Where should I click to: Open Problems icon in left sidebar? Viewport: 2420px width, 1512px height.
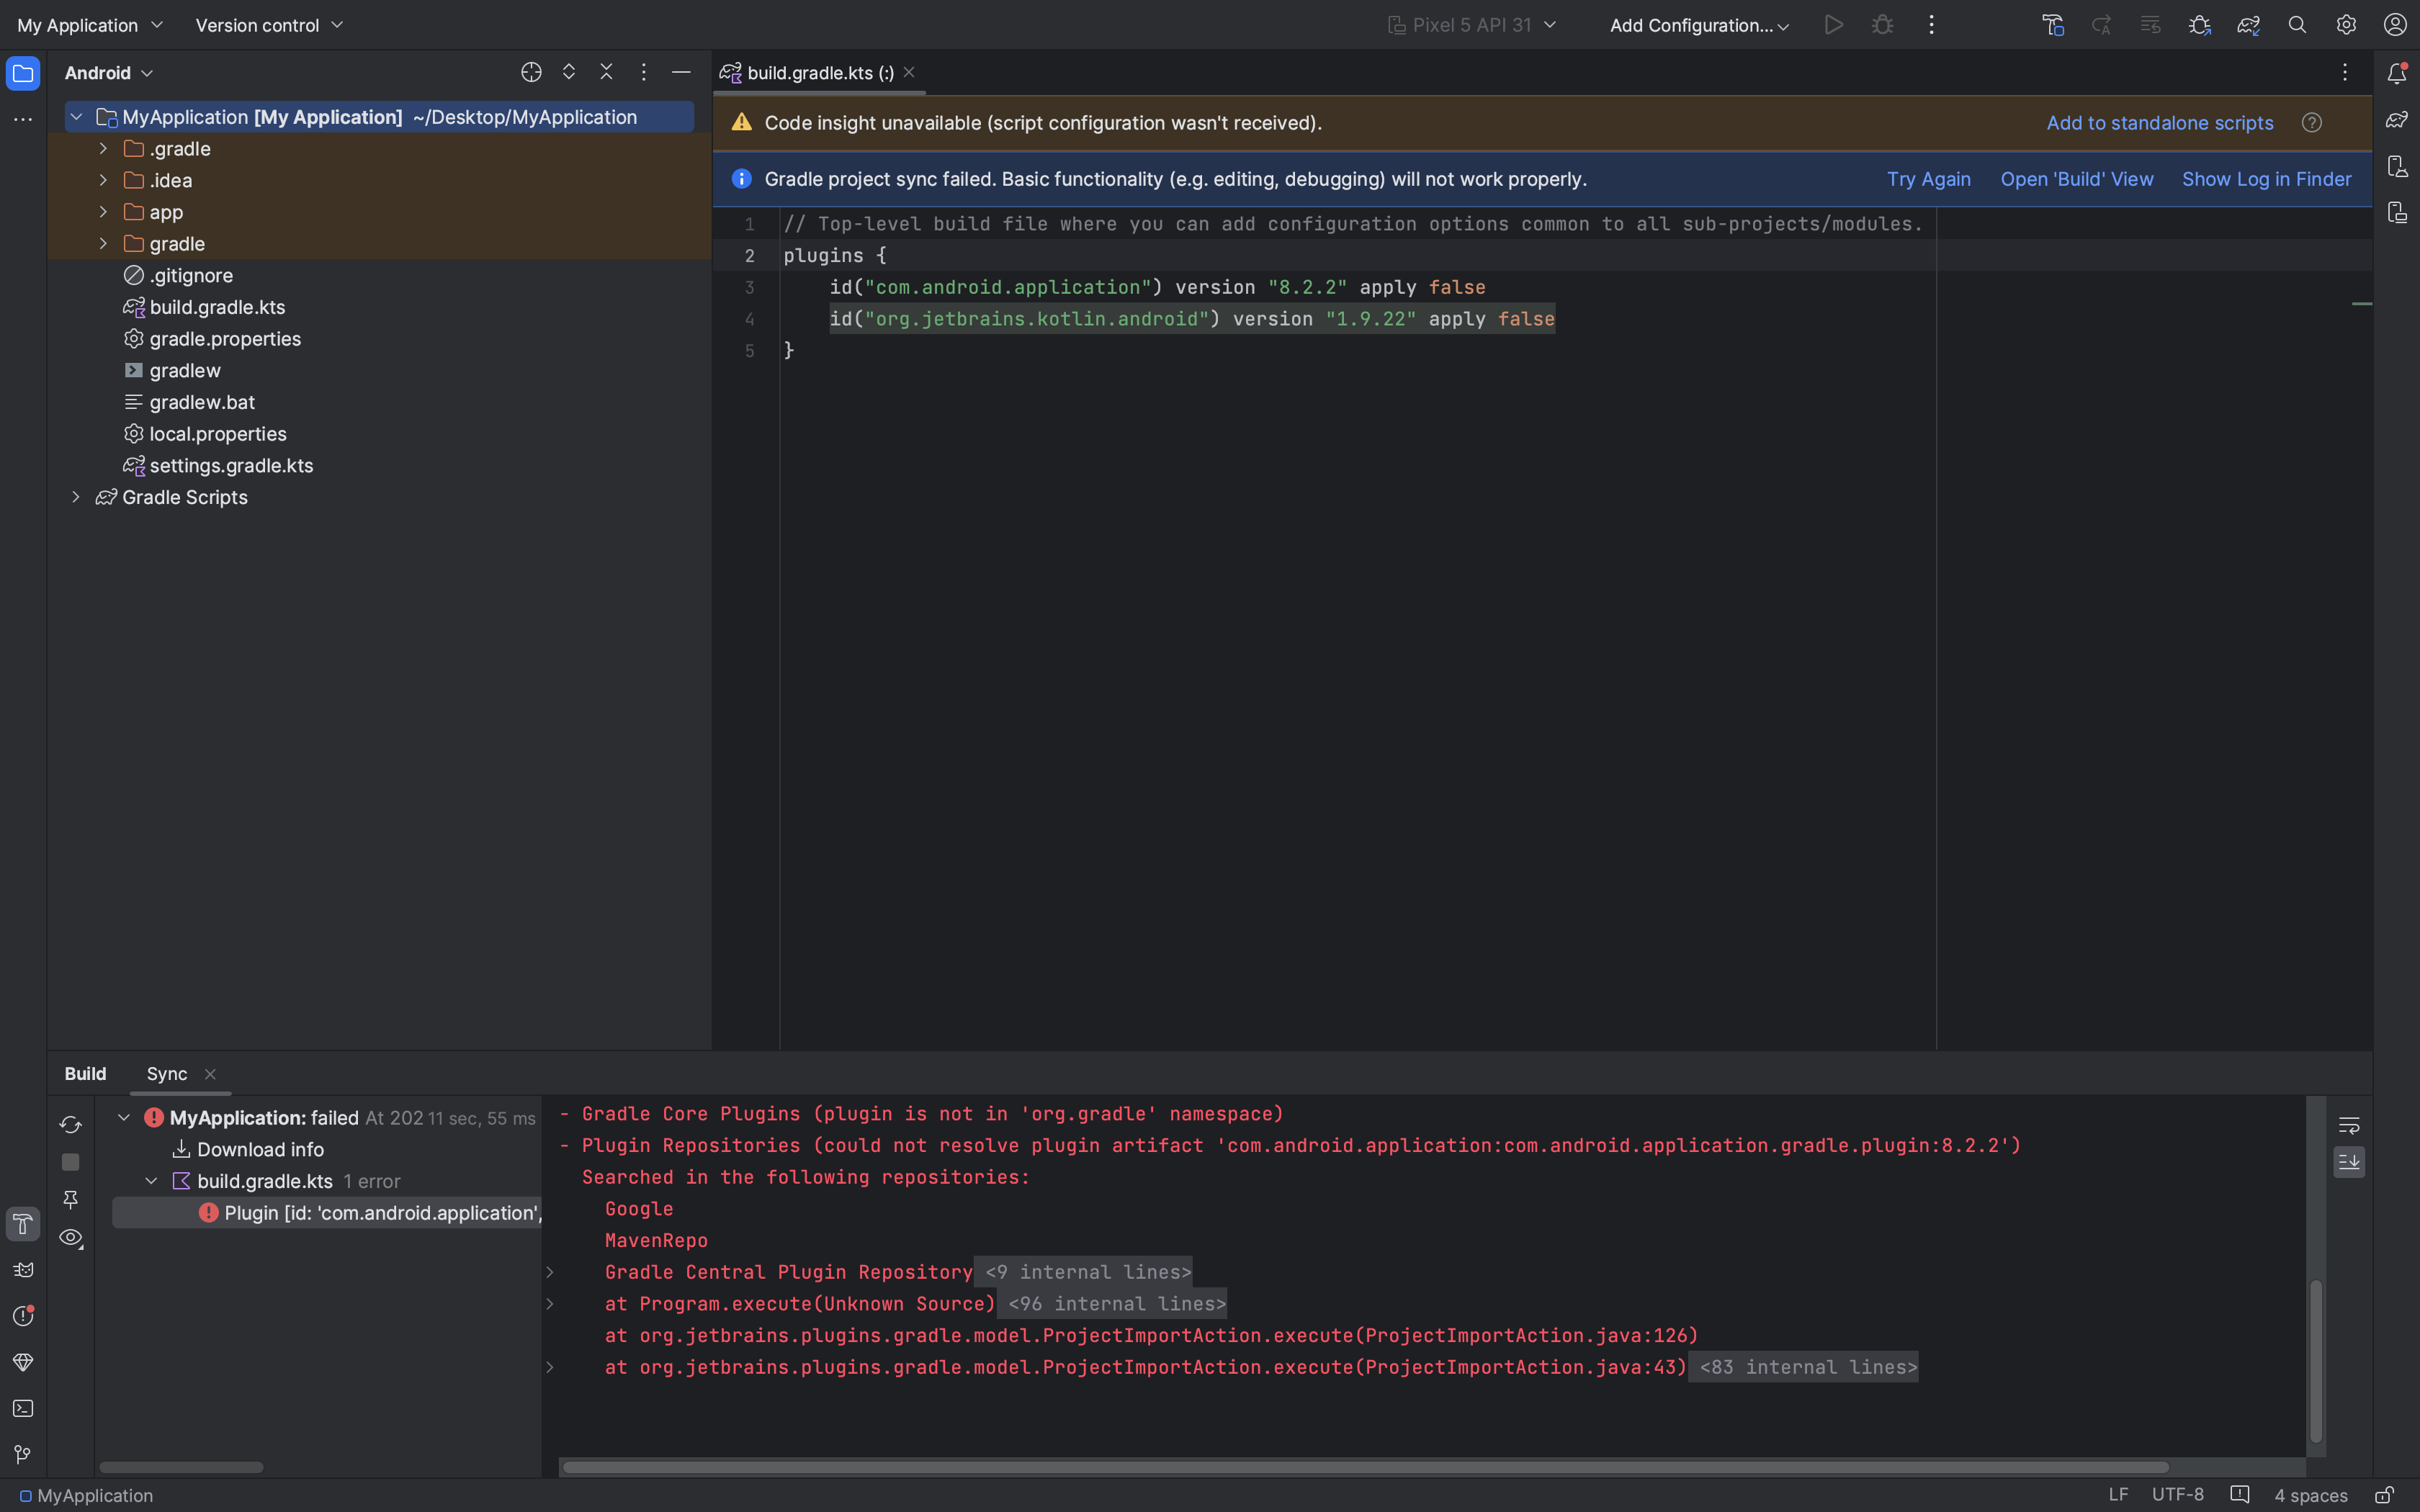[23, 1316]
